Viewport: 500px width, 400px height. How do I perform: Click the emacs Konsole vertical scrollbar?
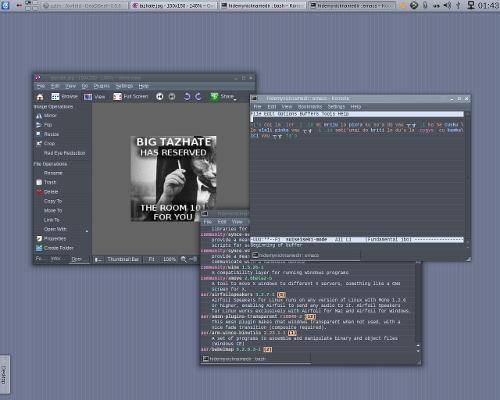pos(467,177)
